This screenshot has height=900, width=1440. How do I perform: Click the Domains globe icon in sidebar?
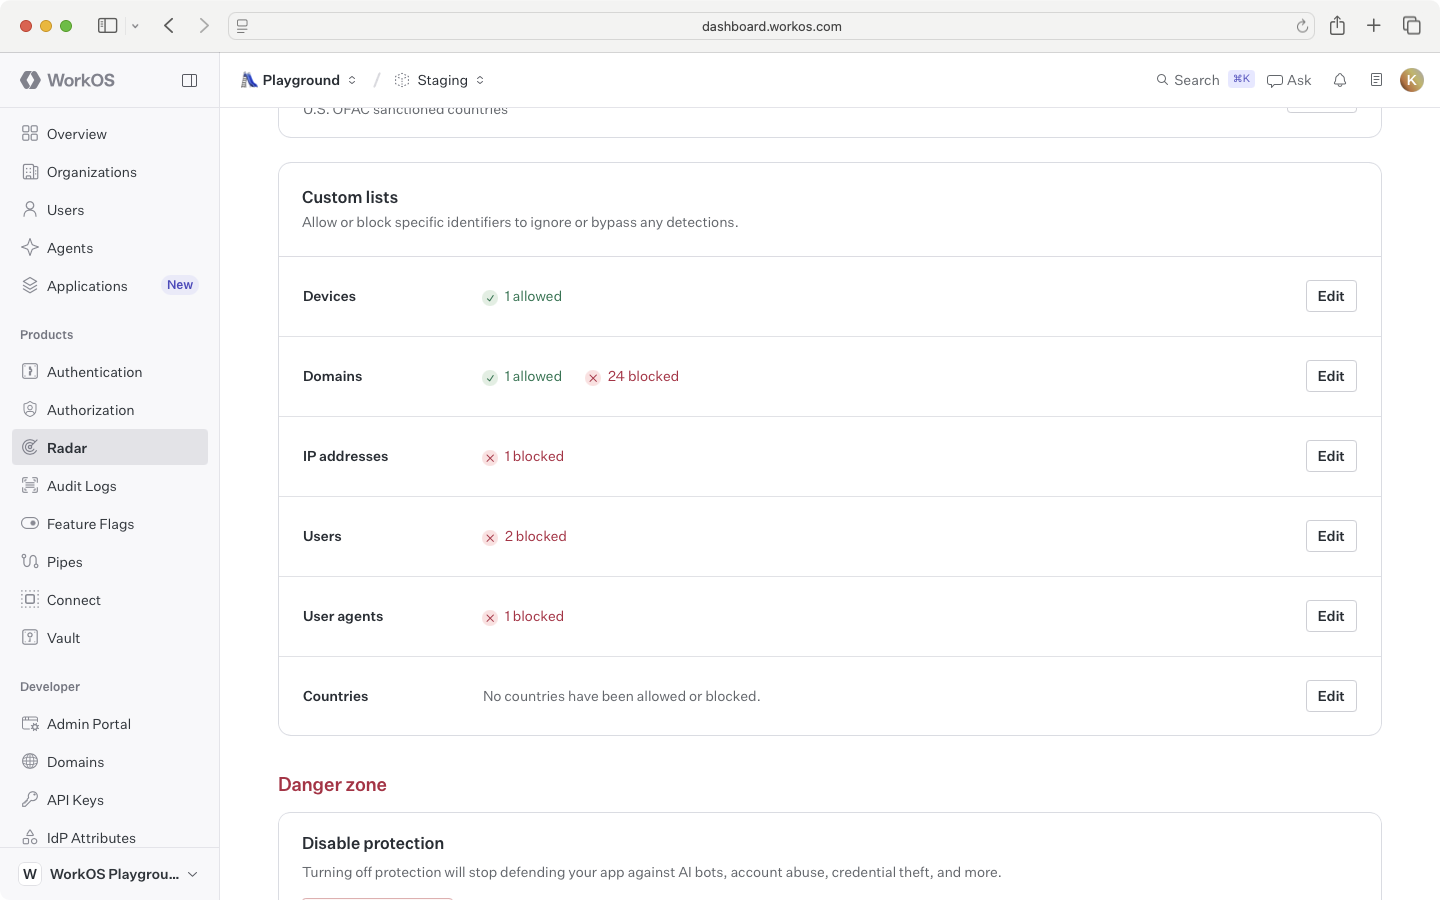[30, 762]
